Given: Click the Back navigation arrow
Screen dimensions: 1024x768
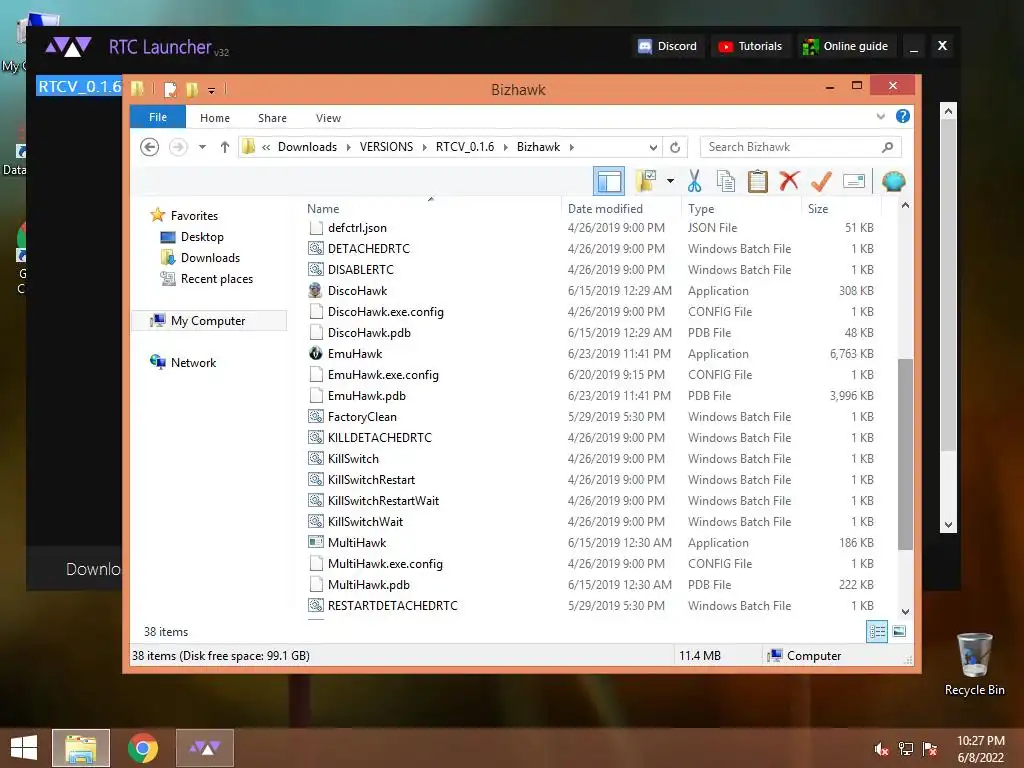Looking at the screenshot, I should point(150,147).
